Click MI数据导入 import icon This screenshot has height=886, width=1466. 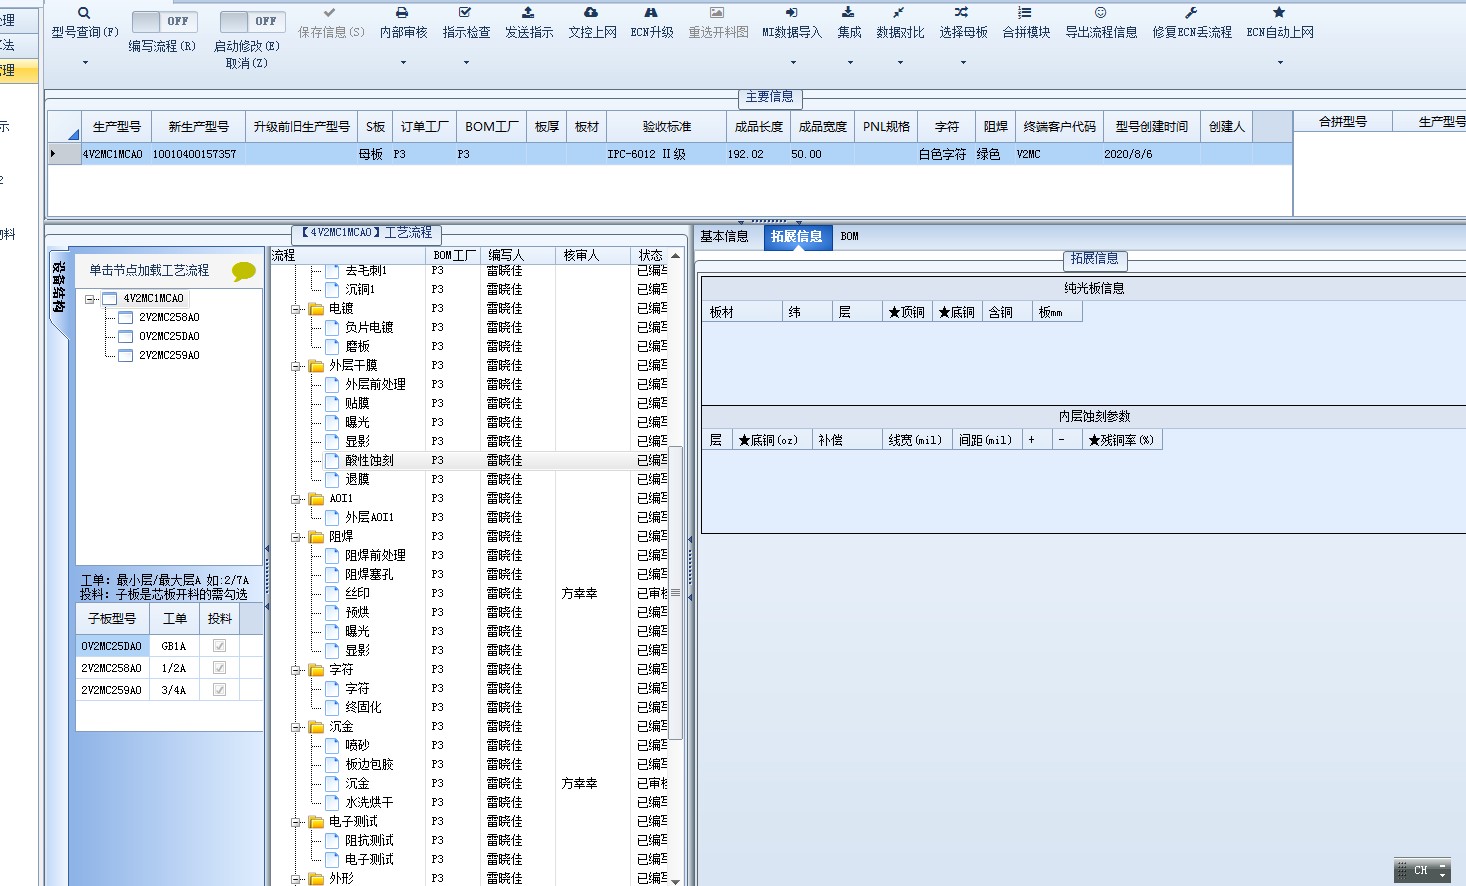(x=791, y=13)
